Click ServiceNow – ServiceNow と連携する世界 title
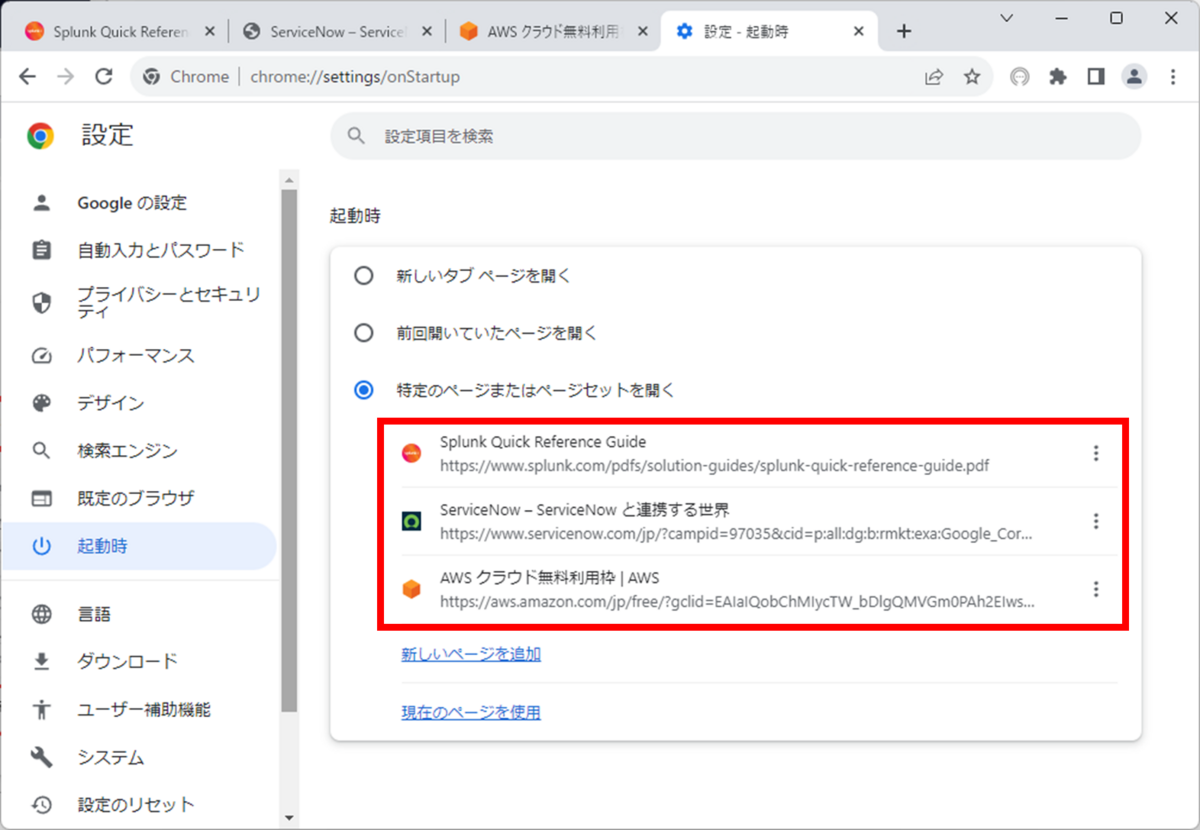This screenshot has height=830, width=1200. (585, 510)
